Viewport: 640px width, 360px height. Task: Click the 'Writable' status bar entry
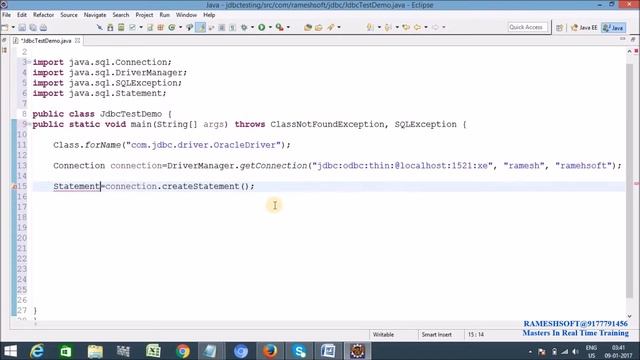(x=383, y=334)
